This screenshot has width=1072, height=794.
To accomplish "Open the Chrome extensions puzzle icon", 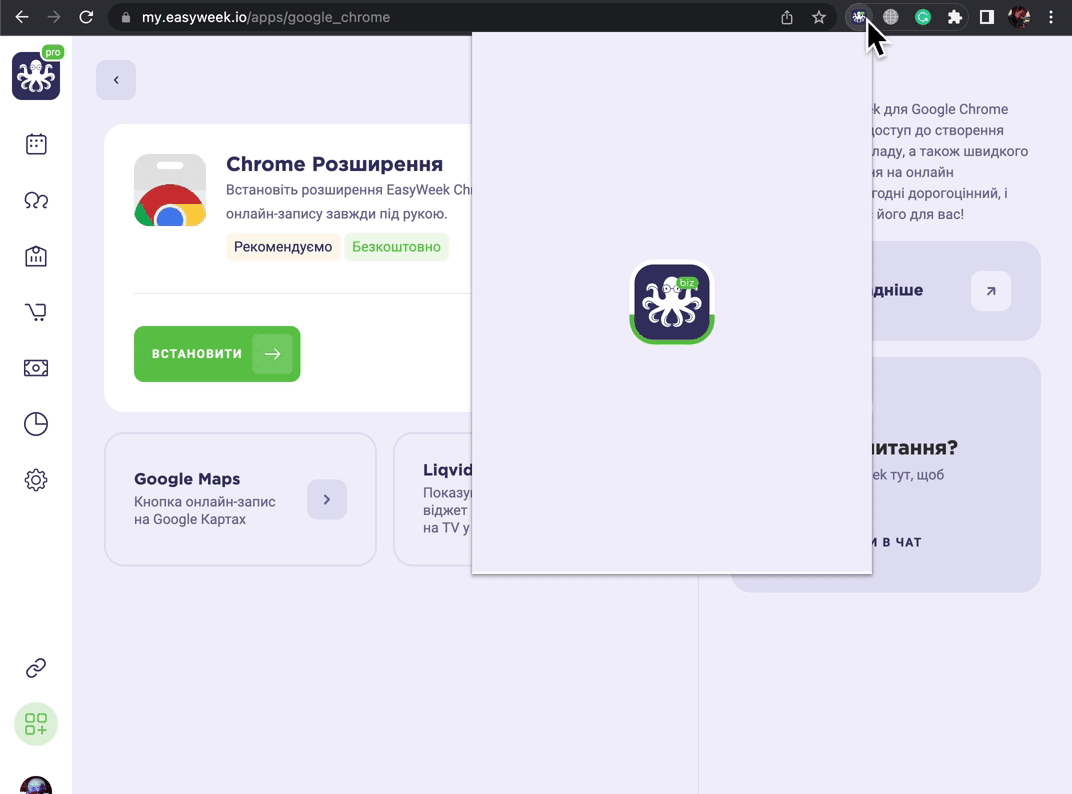I will tap(954, 17).
